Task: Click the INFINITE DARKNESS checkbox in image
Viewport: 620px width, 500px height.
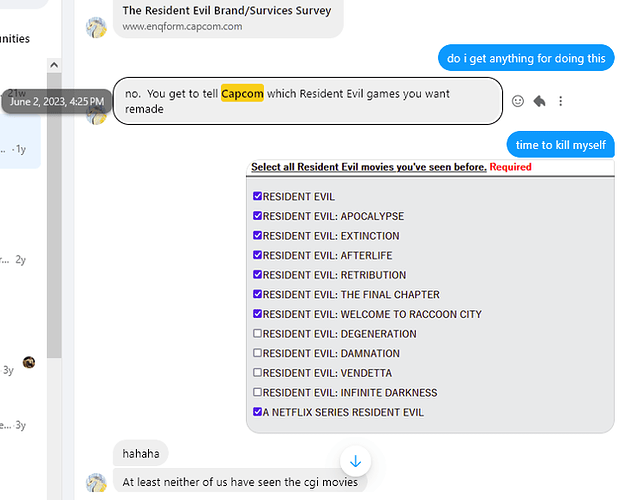Action: pos(257,392)
